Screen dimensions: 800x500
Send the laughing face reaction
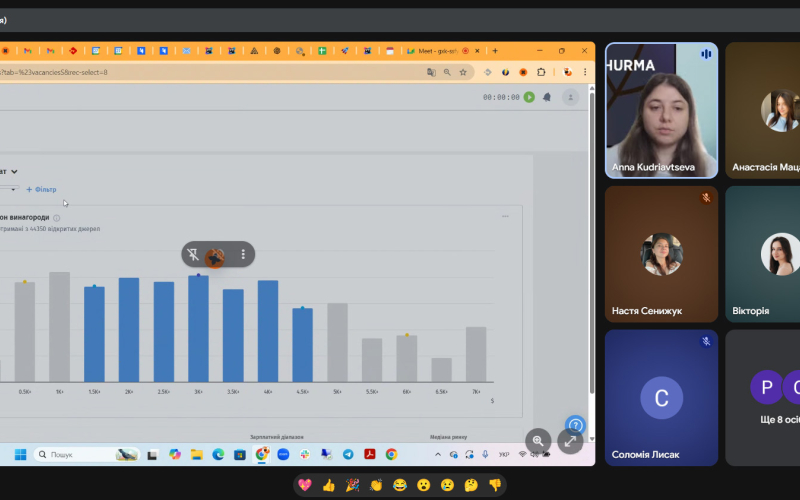tap(400, 485)
